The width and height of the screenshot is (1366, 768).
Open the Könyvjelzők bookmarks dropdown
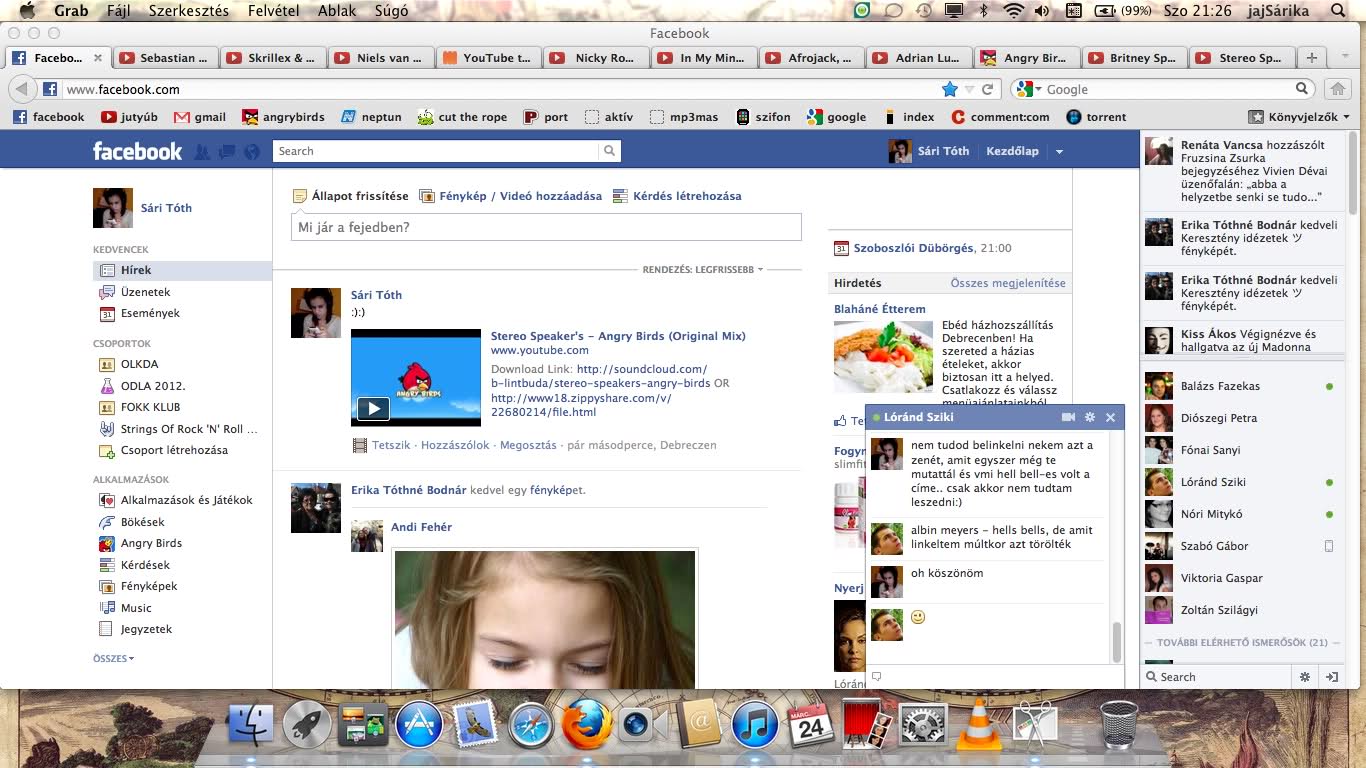coord(1299,117)
